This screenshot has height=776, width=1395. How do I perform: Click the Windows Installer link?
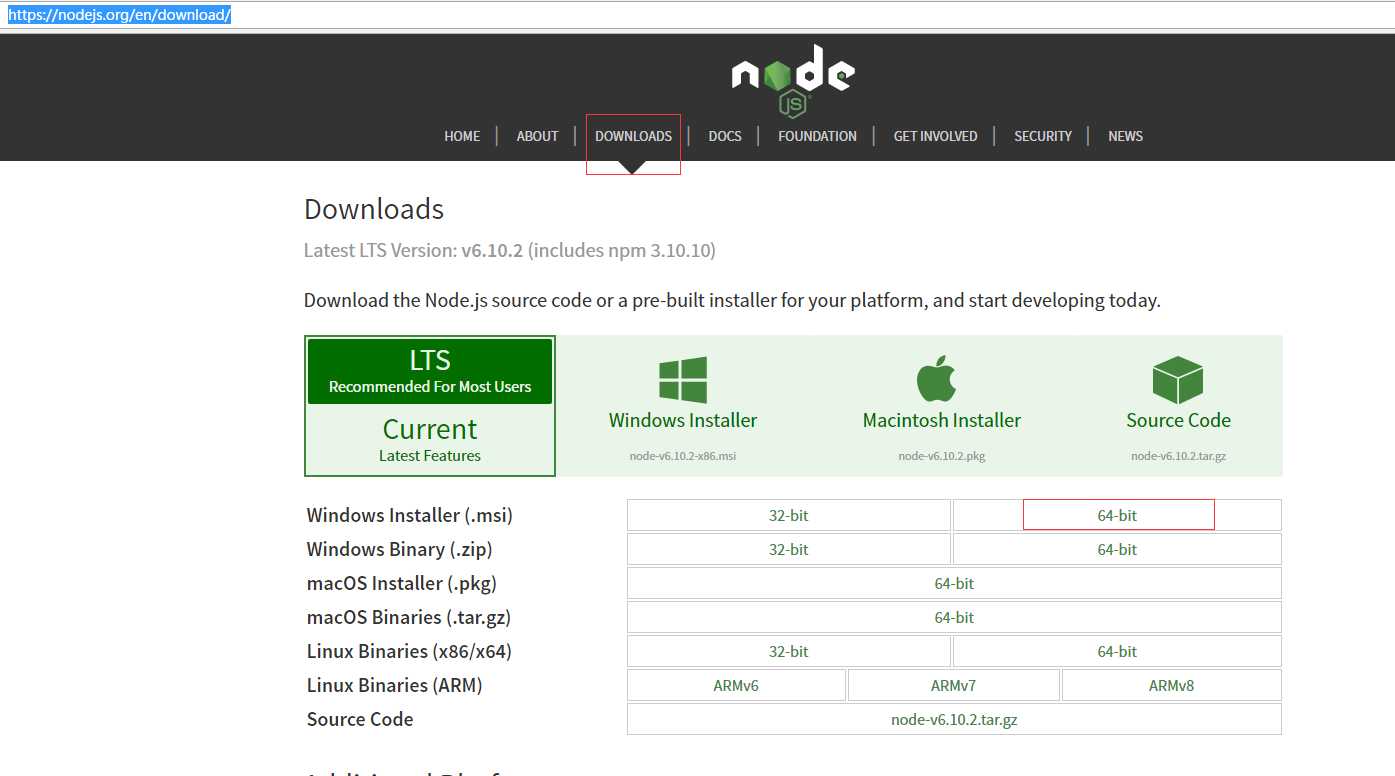click(683, 420)
